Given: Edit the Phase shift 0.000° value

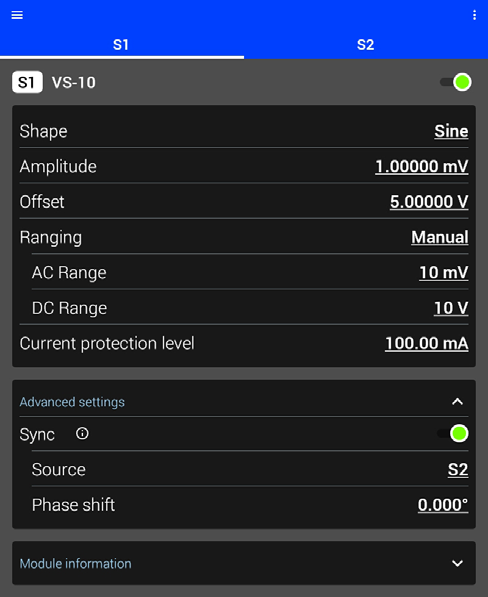Looking at the screenshot, I should pos(443,505).
